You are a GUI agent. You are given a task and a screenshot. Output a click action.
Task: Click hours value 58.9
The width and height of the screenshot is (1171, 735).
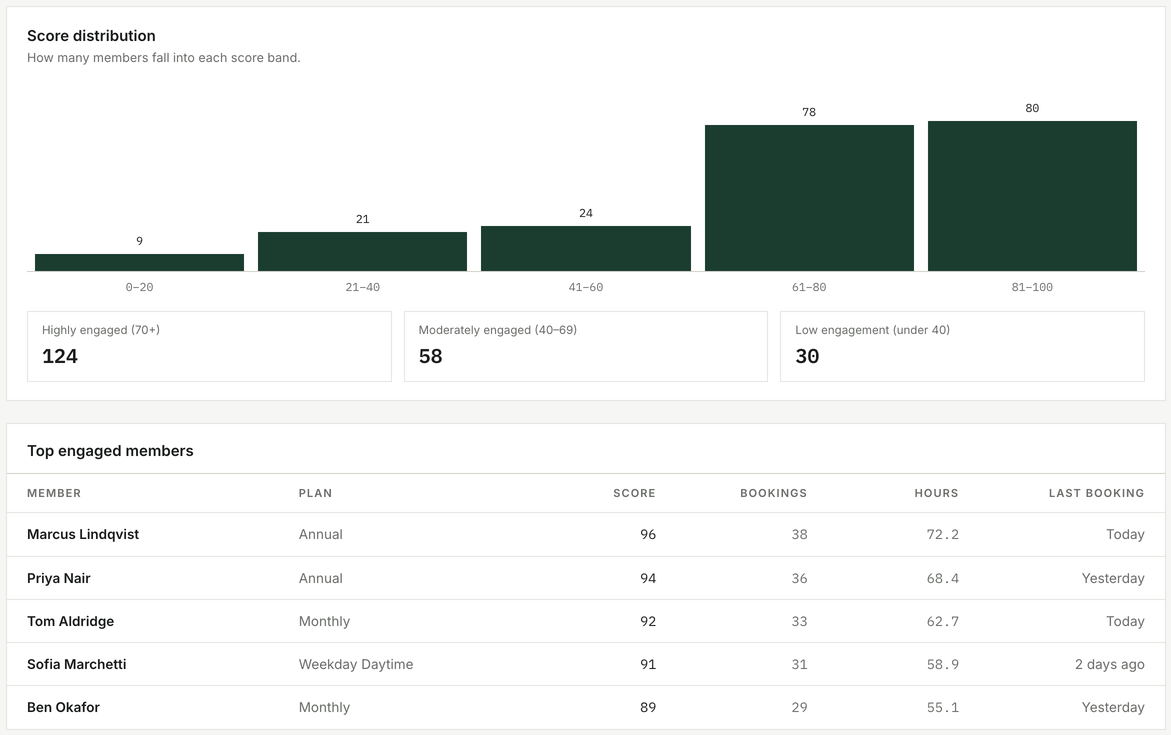tap(942, 664)
